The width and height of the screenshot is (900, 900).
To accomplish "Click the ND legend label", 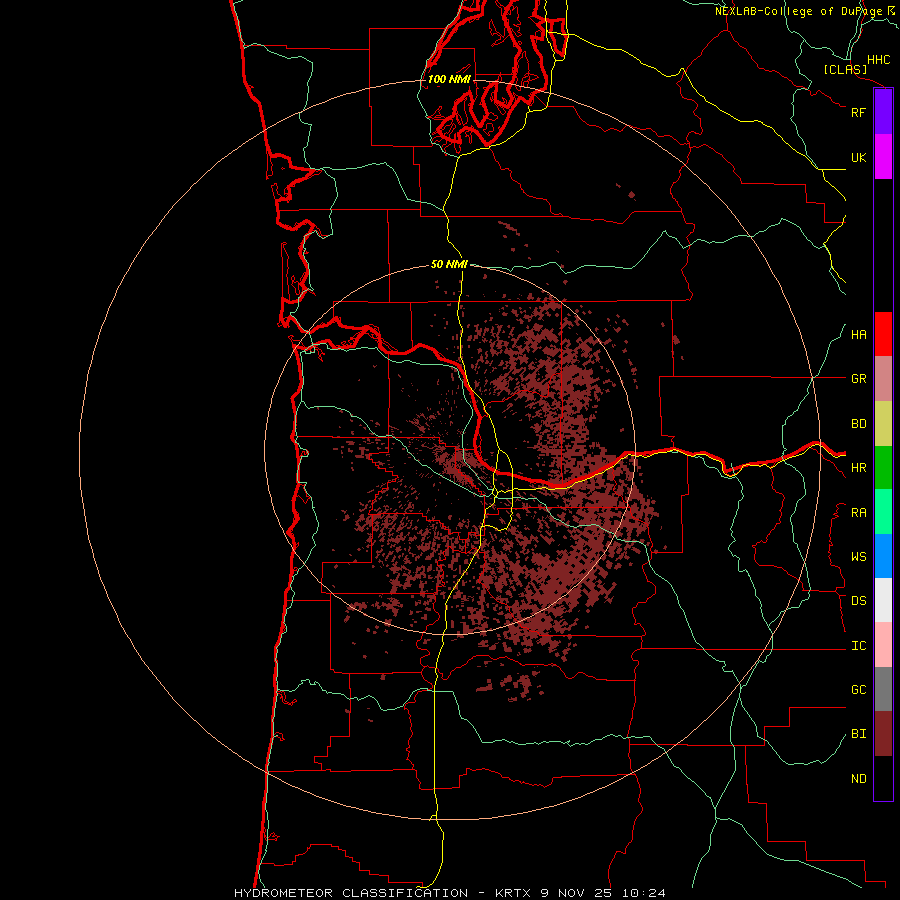I will click(858, 779).
